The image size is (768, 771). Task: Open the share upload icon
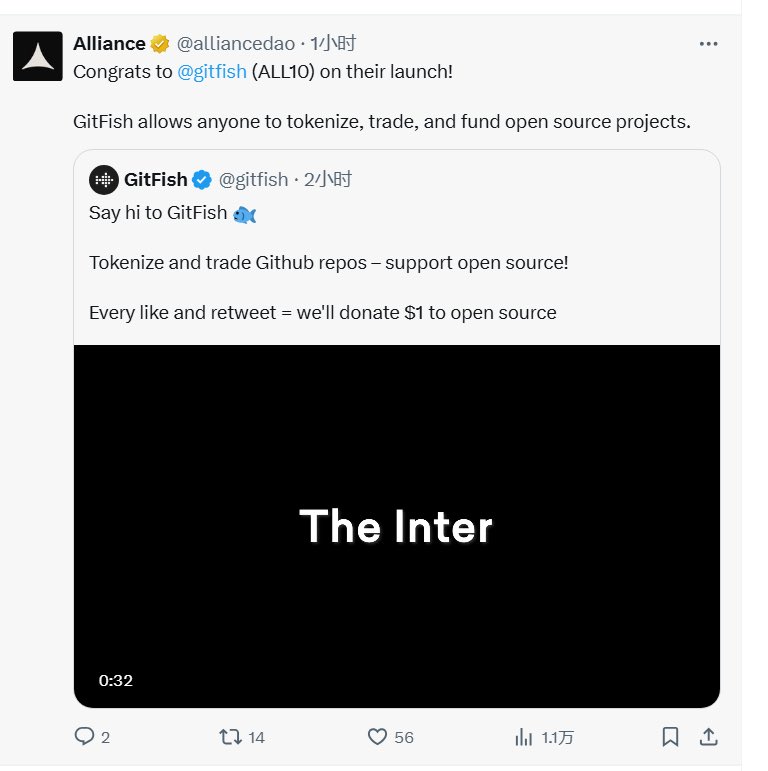(709, 737)
